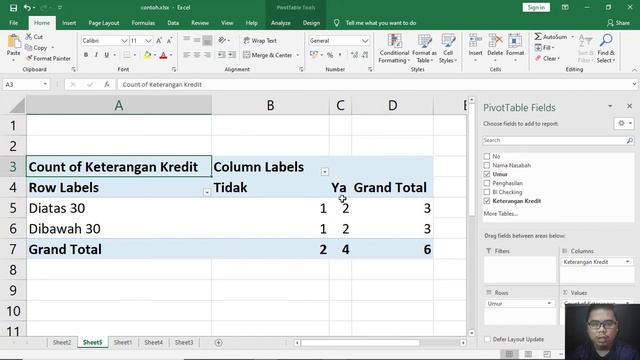Click the formula bar text field
This screenshot has height=360, width=640.
[375, 84]
